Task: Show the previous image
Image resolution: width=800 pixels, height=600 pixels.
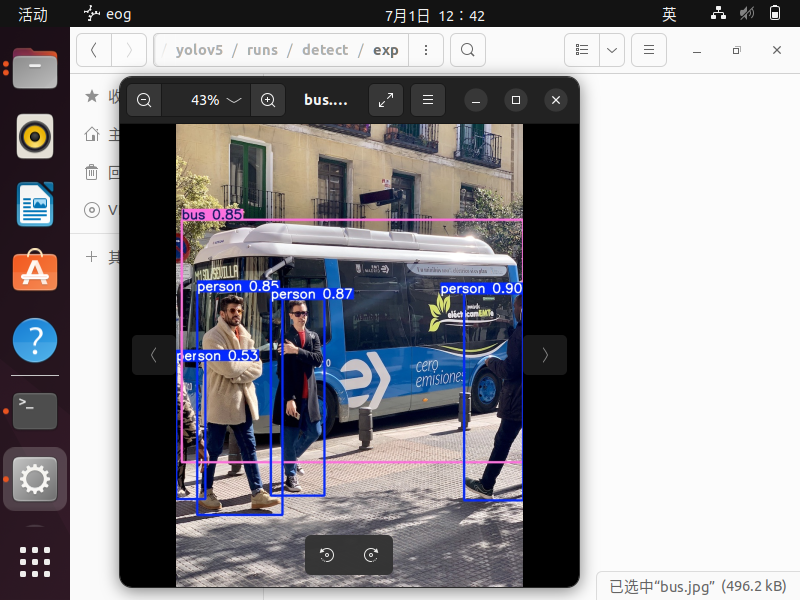Action: pyautogui.click(x=153, y=355)
